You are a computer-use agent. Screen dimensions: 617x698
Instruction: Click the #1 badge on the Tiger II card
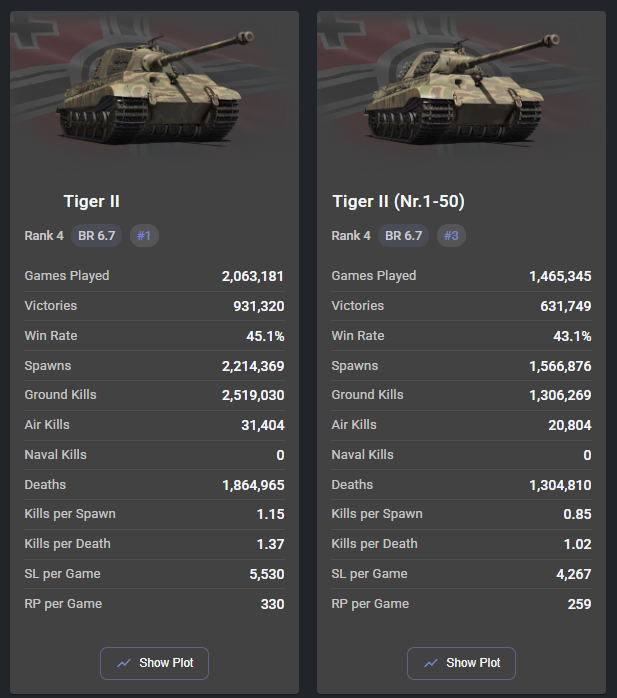(144, 236)
